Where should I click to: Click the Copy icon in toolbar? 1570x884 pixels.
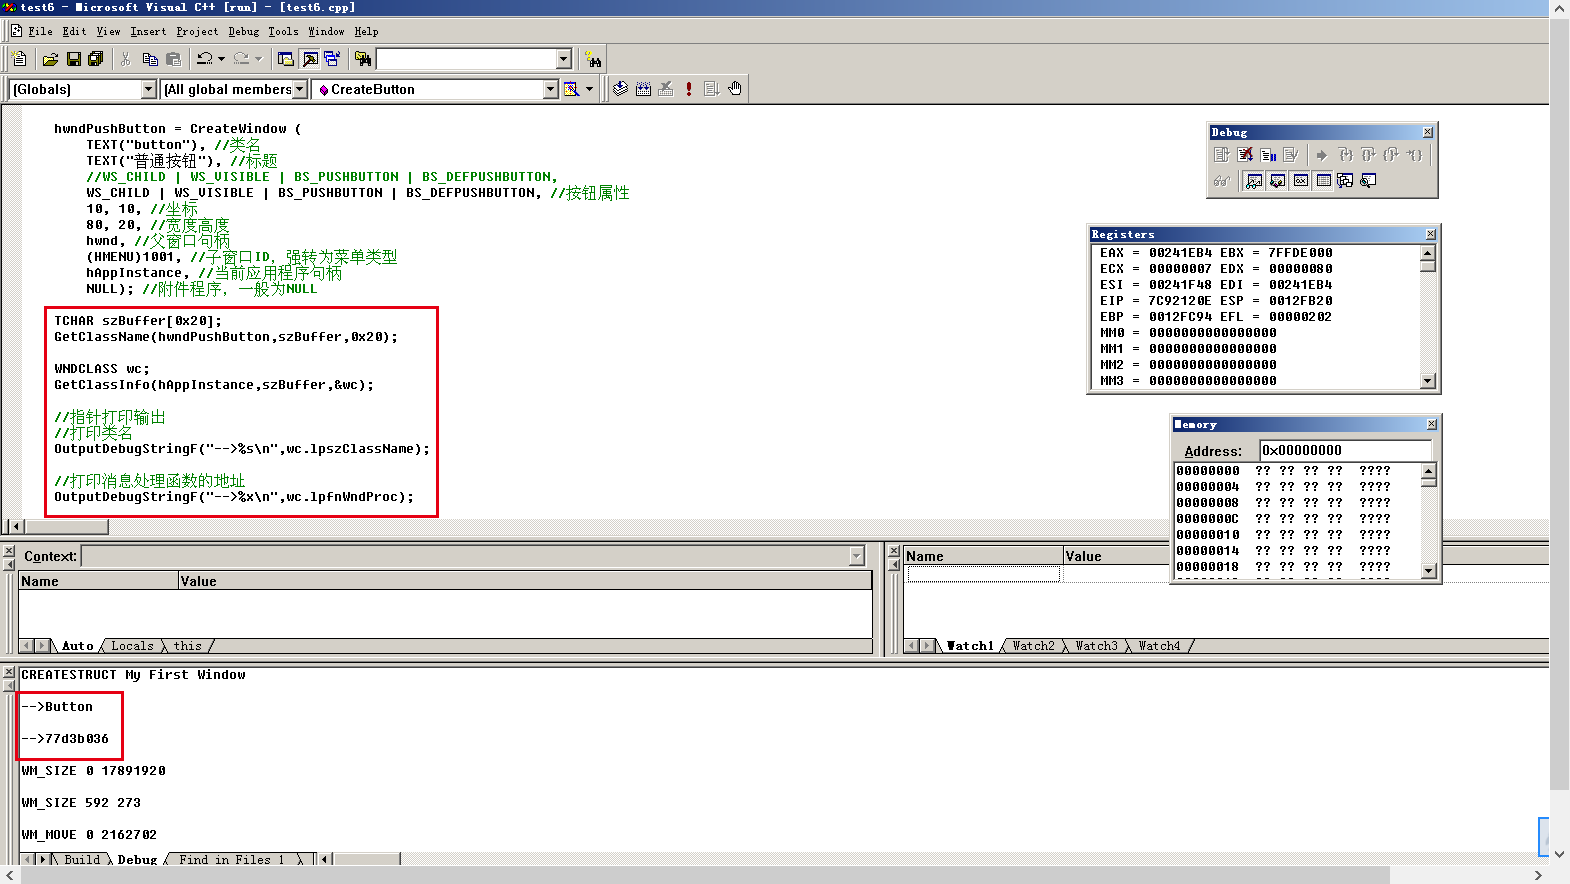[x=150, y=59]
